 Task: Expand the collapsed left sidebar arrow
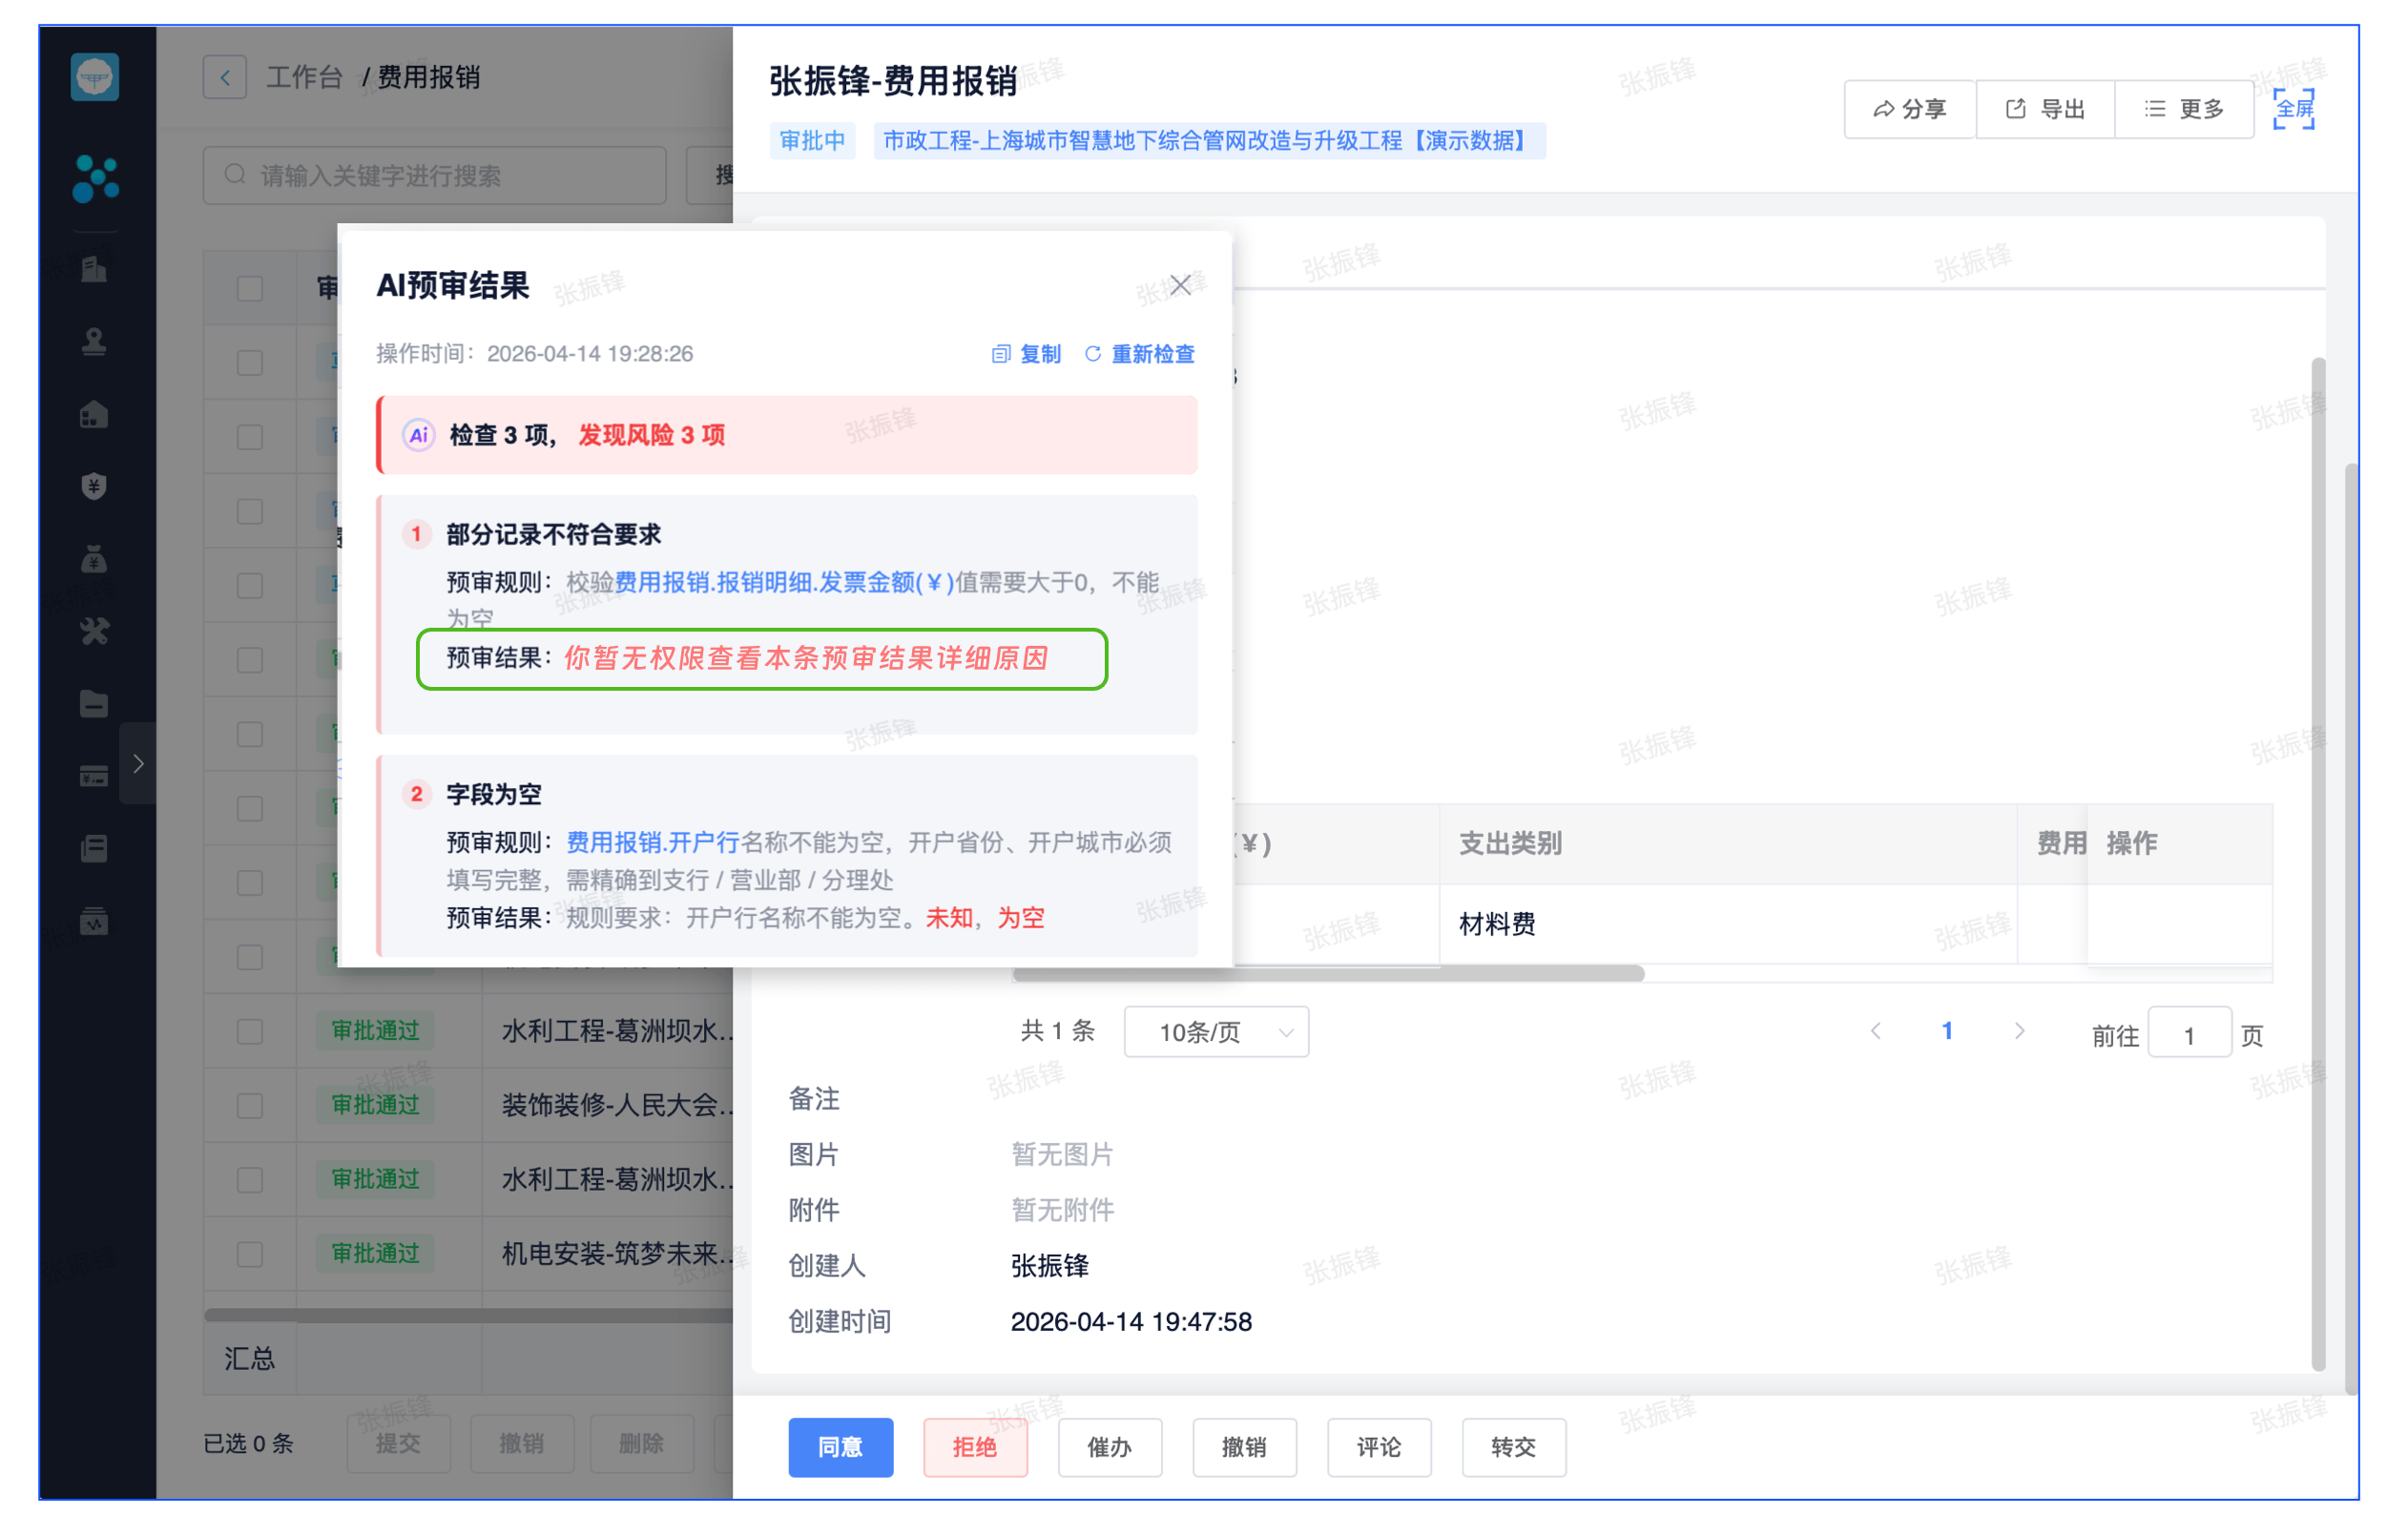[138, 764]
